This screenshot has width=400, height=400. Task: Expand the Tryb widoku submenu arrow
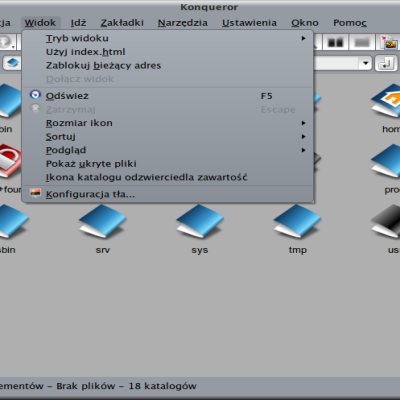click(303, 38)
